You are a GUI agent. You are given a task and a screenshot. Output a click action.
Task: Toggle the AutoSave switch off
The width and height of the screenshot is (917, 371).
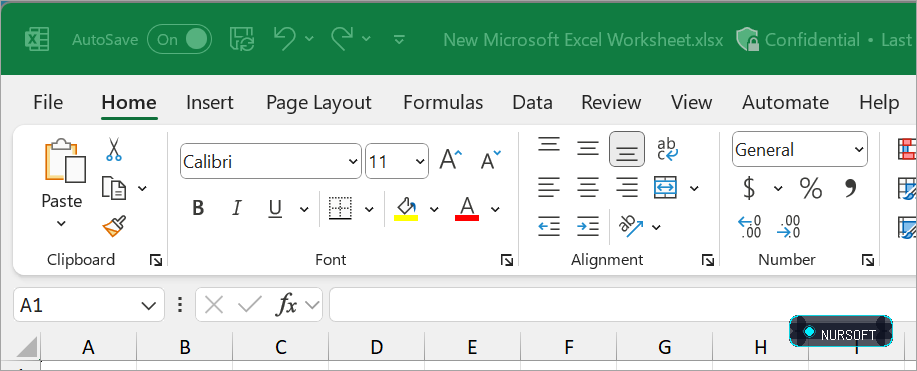pyautogui.click(x=179, y=40)
